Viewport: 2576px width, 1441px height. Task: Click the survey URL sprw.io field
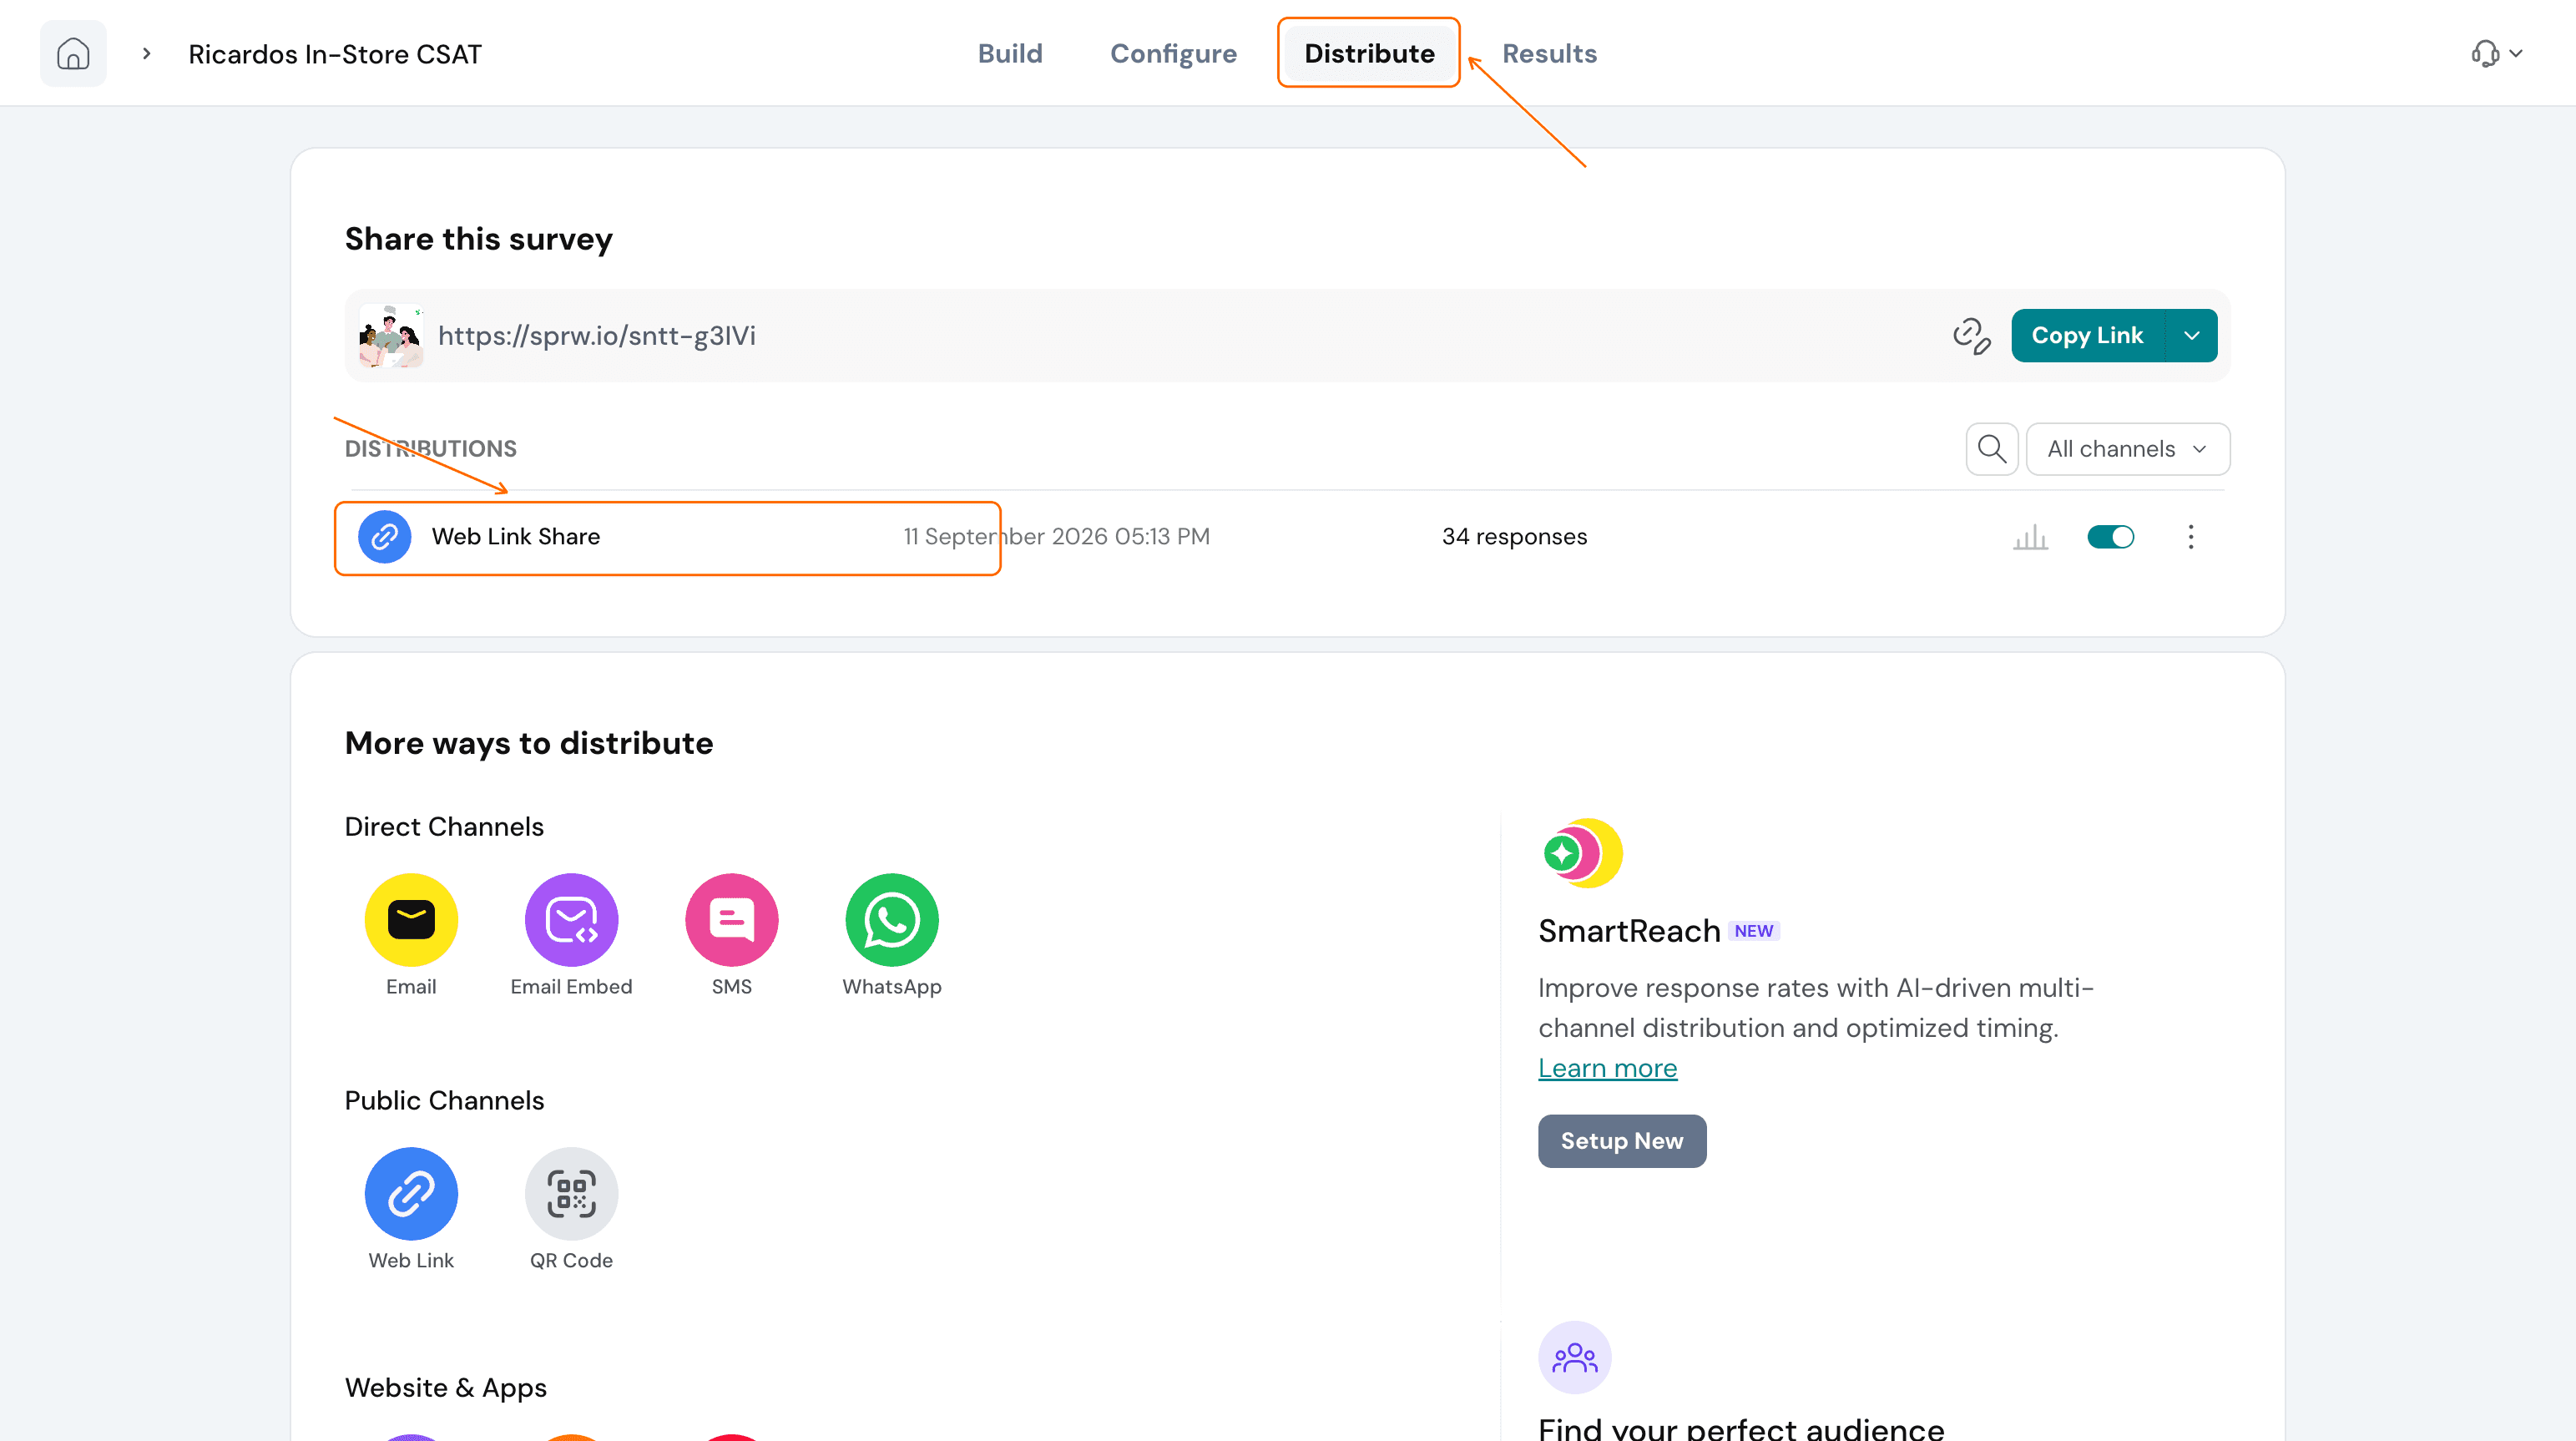pyautogui.click(x=597, y=336)
